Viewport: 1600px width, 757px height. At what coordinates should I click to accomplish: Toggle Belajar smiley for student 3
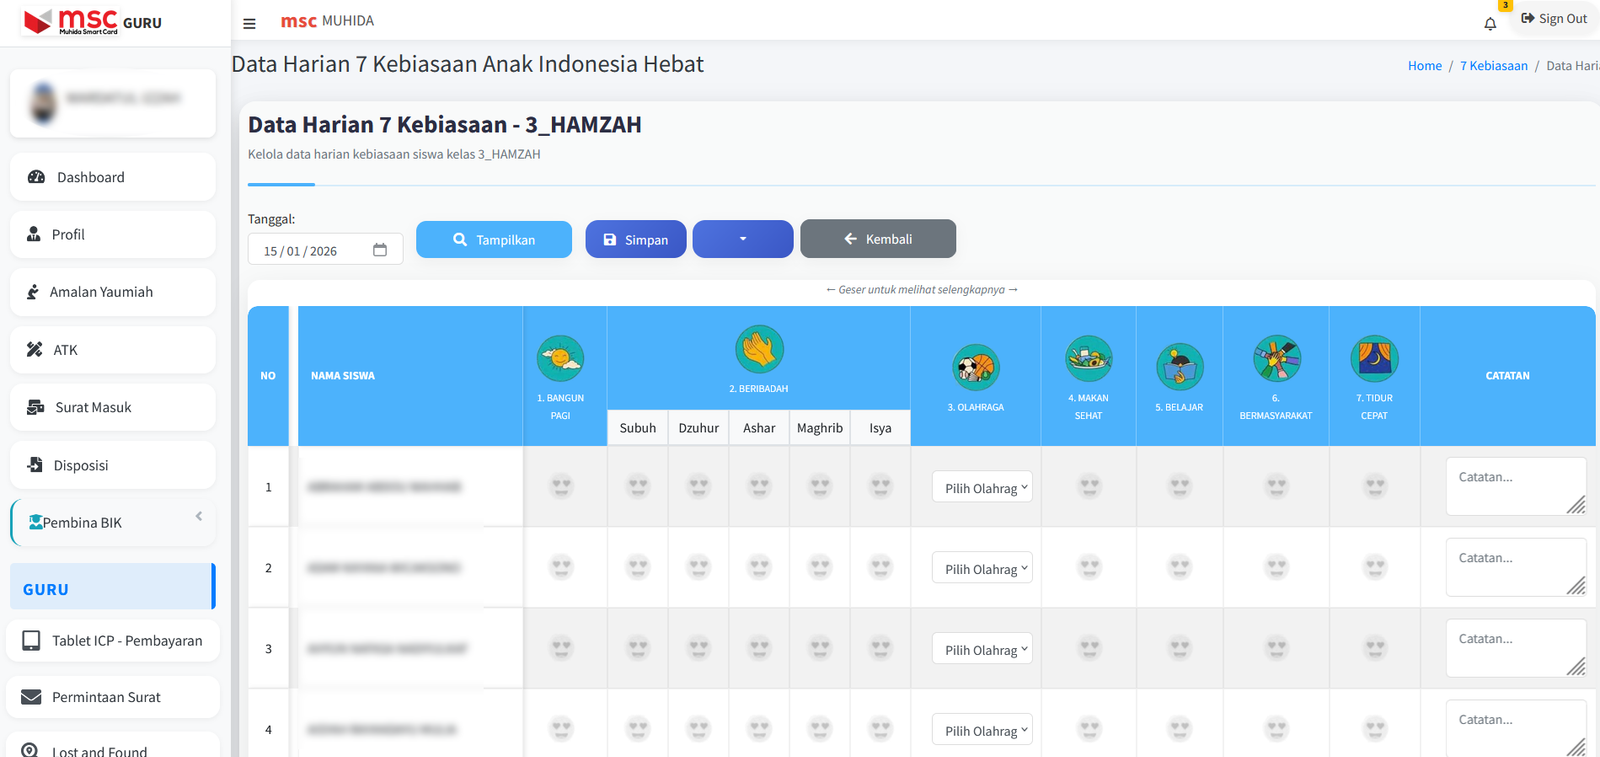pyautogui.click(x=1181, y=649)
